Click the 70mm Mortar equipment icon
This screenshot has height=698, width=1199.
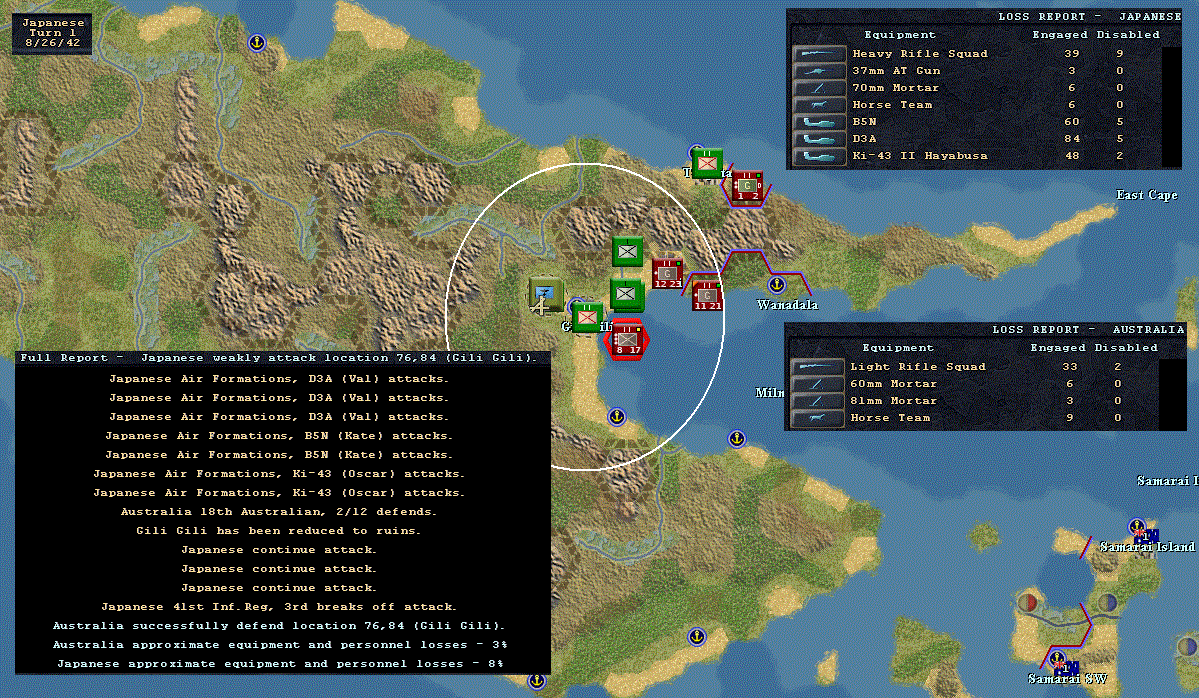(819, 88)
